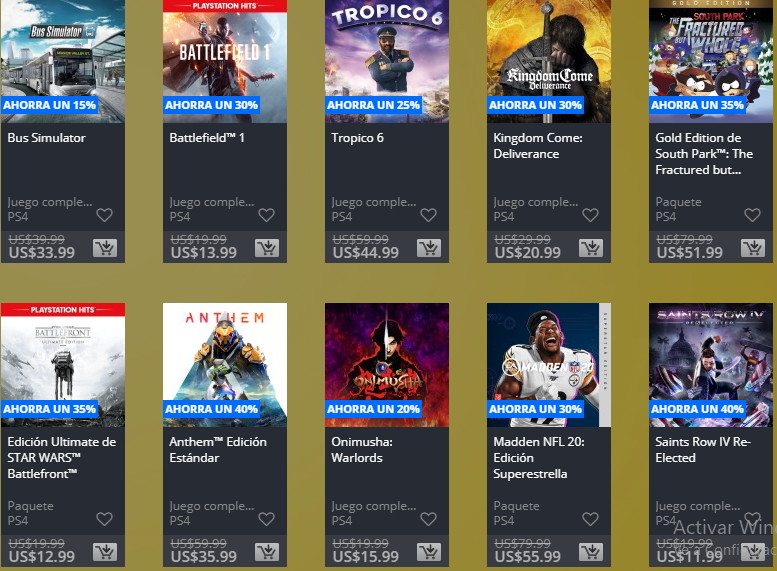Add Kingdom Come: Deliverance to cart
The height and width of the screenshot is (571, 777).
click(591, 248)
